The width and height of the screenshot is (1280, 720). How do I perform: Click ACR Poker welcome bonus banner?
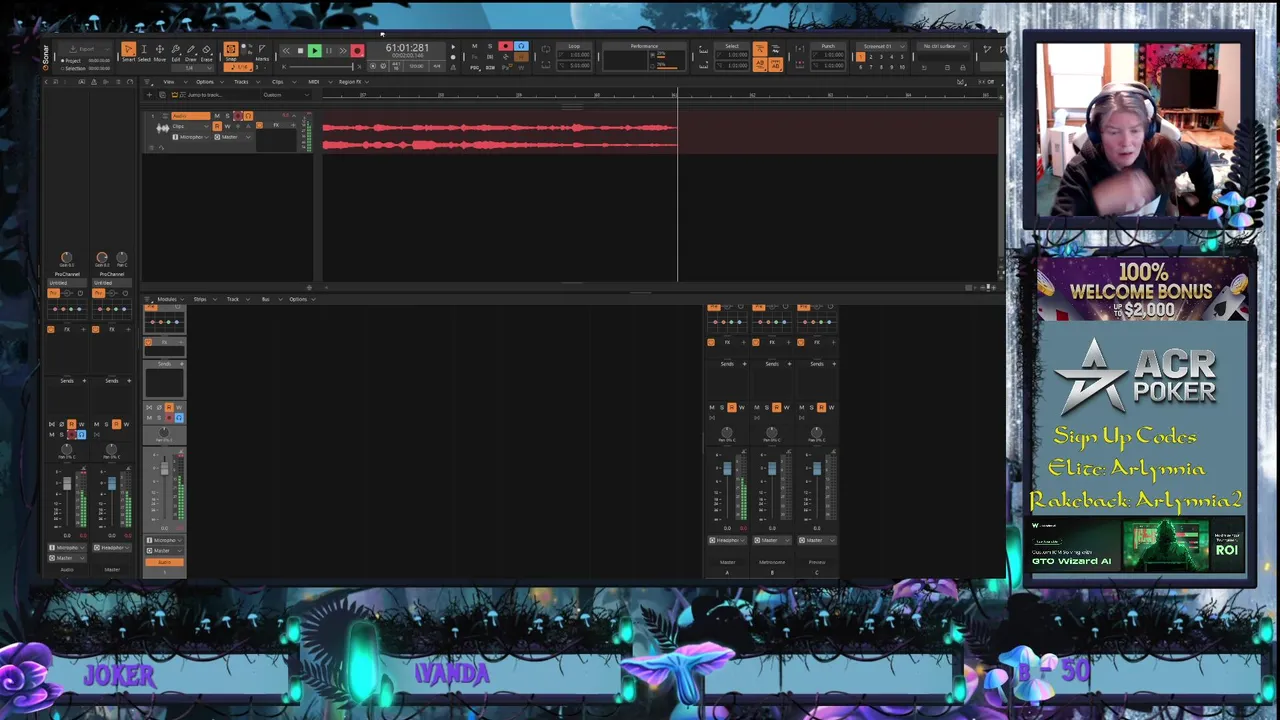pyautogui.click(x=1140, y=291)
